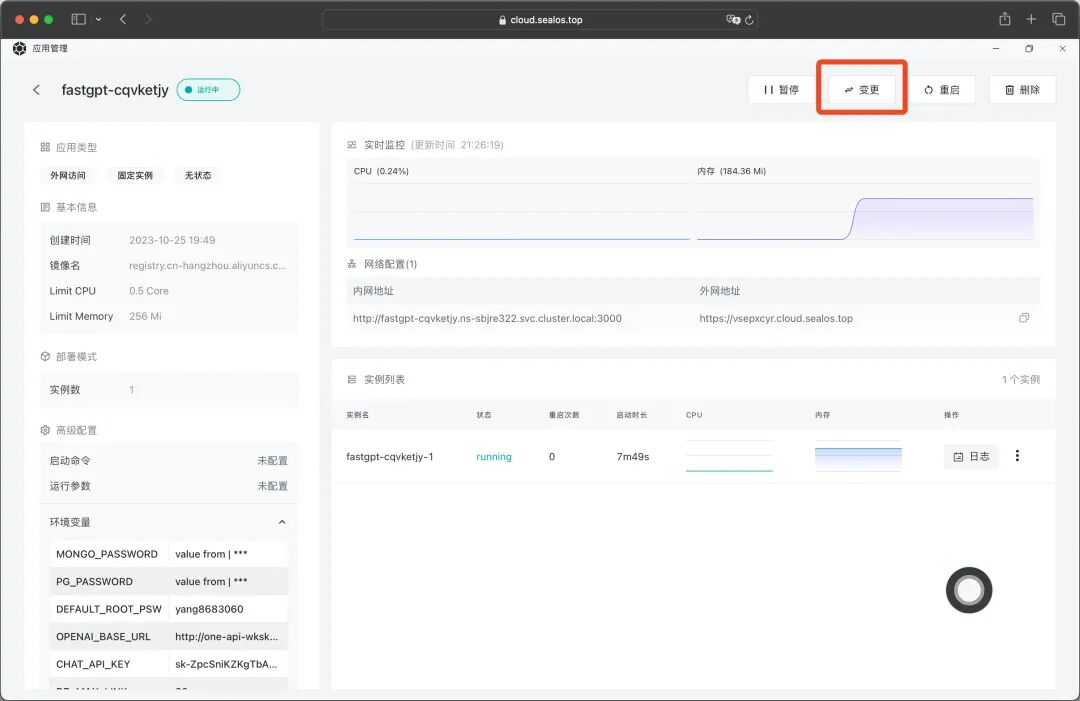Click the 网络配置(1) section heading
This screenshot has width=1080, height=701.
pos(390,264)
